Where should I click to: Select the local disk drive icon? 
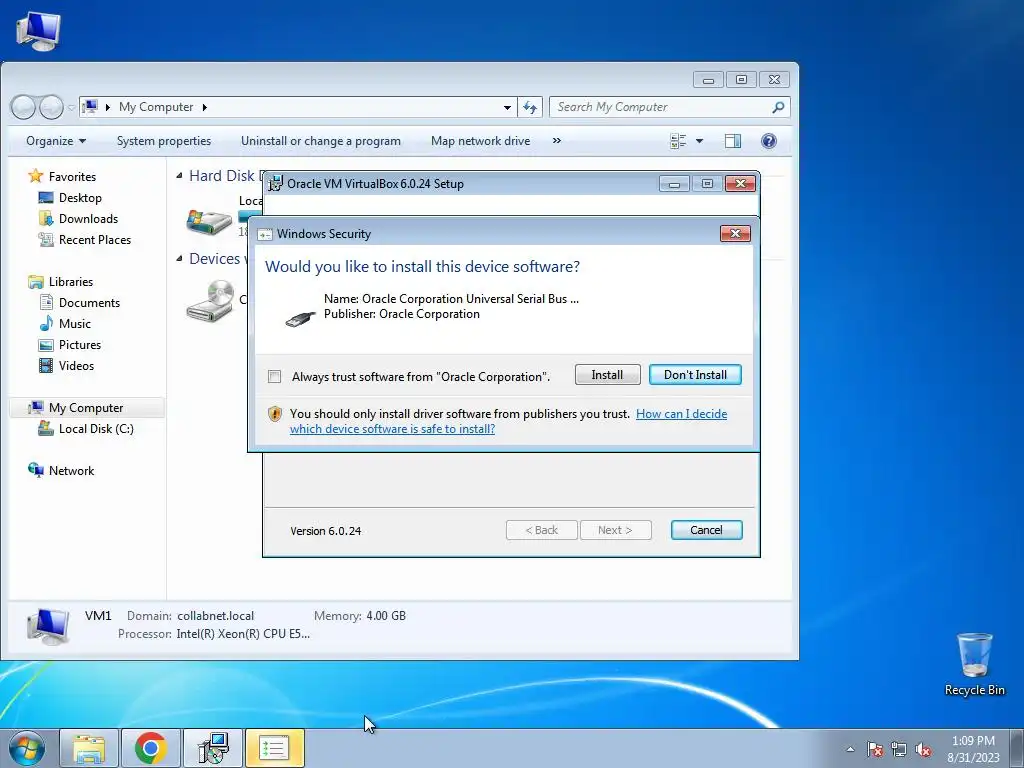(x=209, y=221)
